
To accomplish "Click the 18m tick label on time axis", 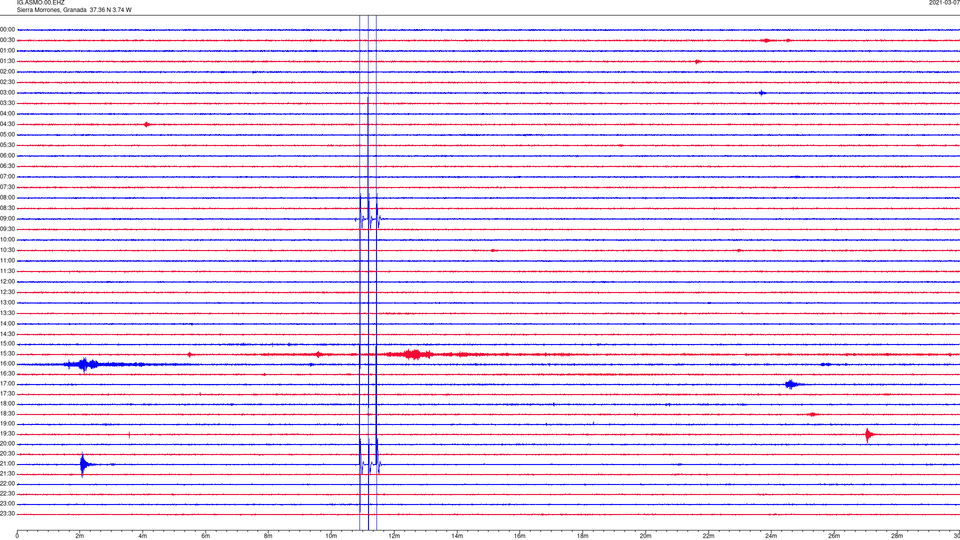I will (582, 536).
